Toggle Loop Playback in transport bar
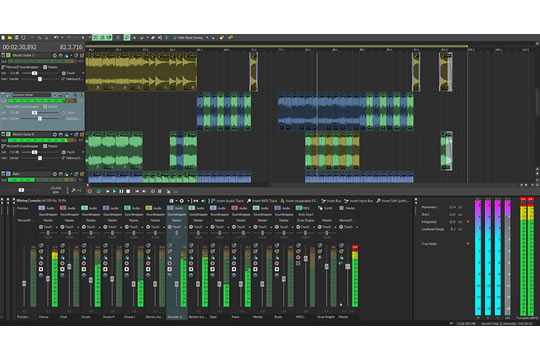 pyautogui.click(x=98, y=191)
